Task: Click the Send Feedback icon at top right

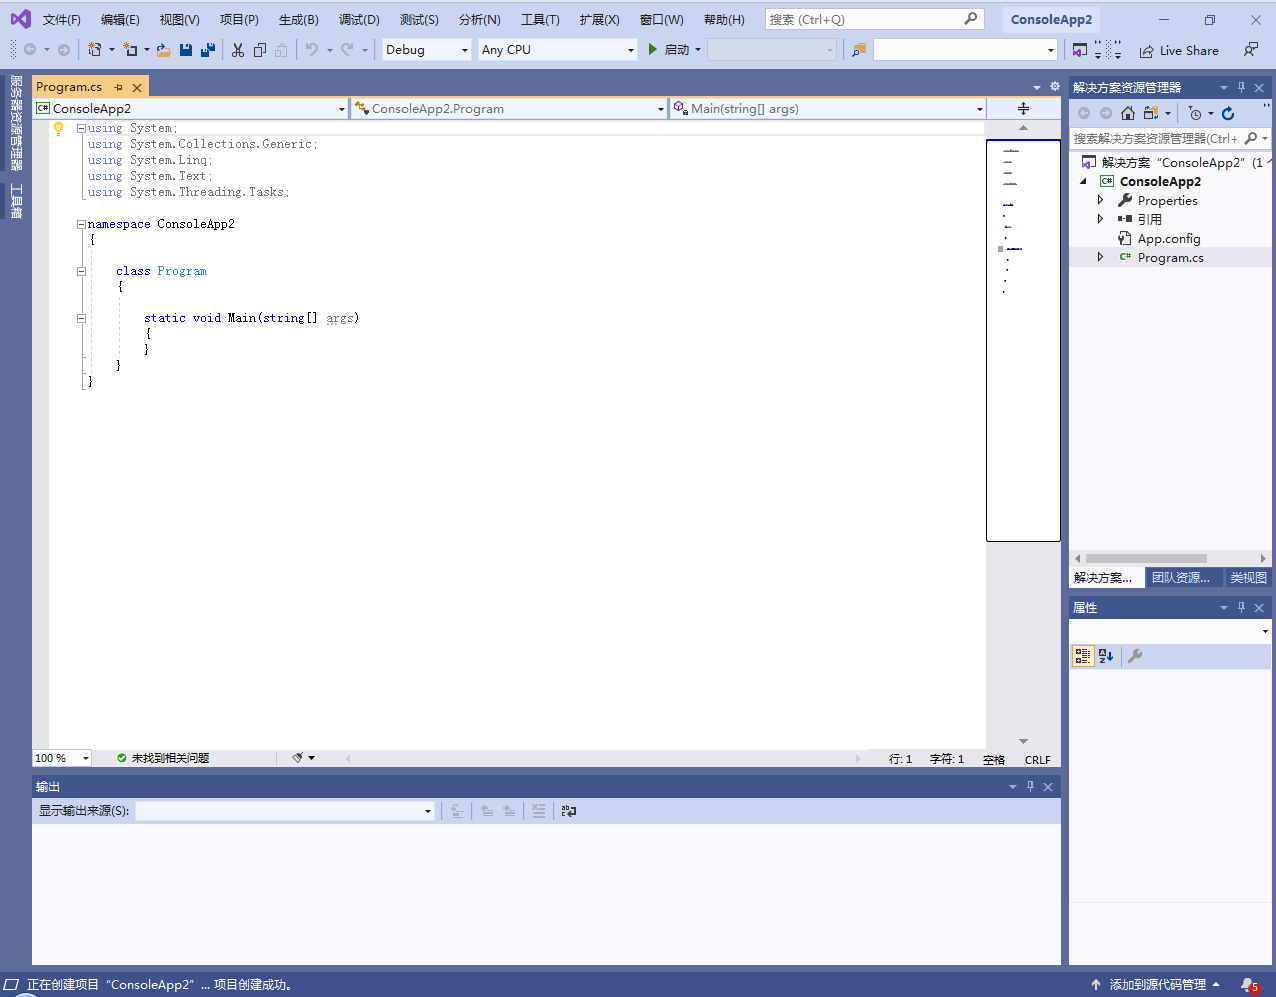Action: [1251, 49]
